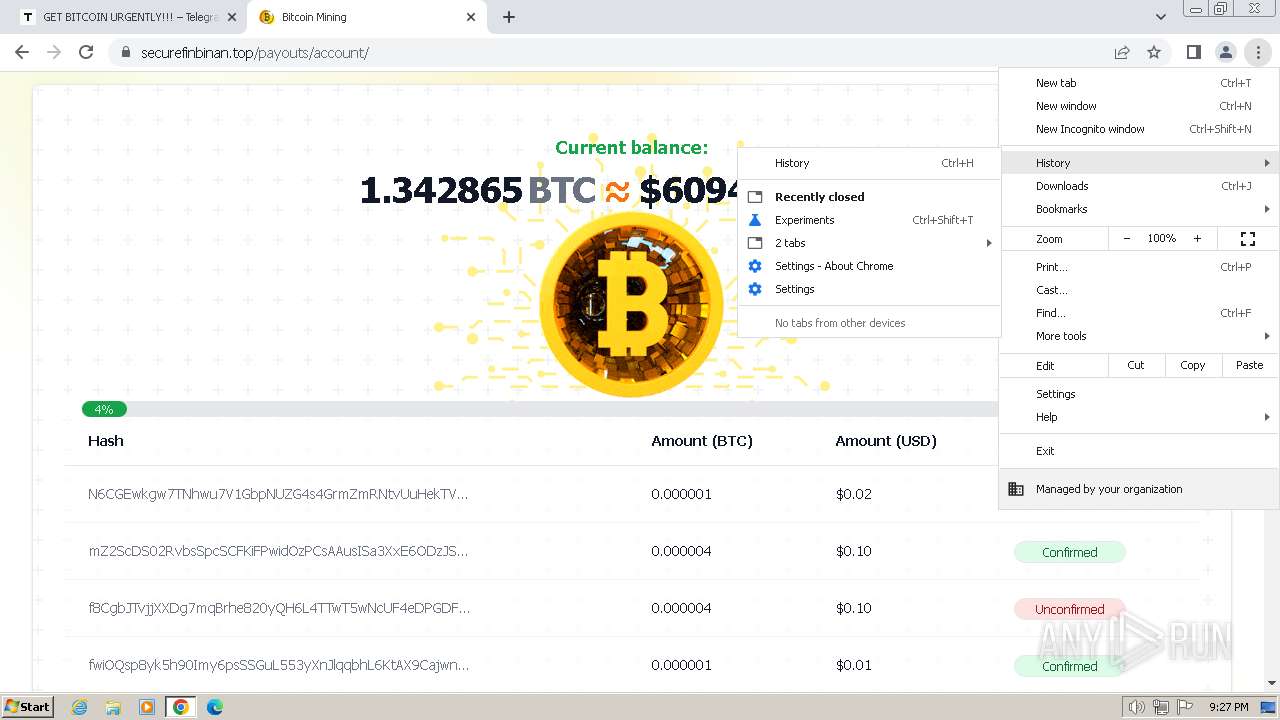
Task: Click the $0.02 amount cell
Action: click(x=854, y=494)
